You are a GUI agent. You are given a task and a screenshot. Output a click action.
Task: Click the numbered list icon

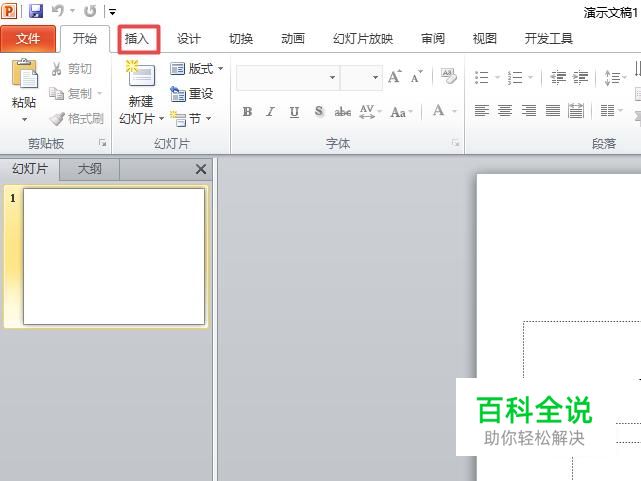pos(515,77)
